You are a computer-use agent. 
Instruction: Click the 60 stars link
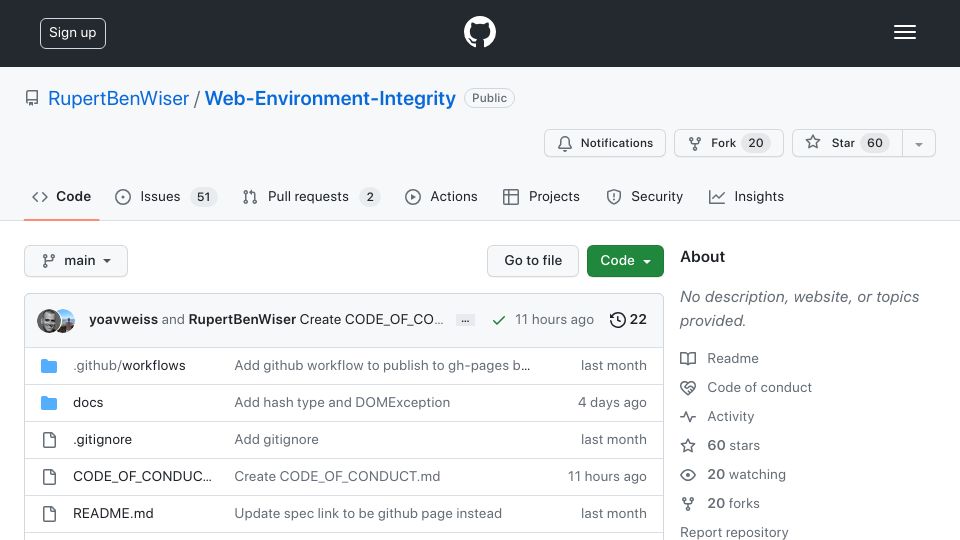[x=733, y=446]
